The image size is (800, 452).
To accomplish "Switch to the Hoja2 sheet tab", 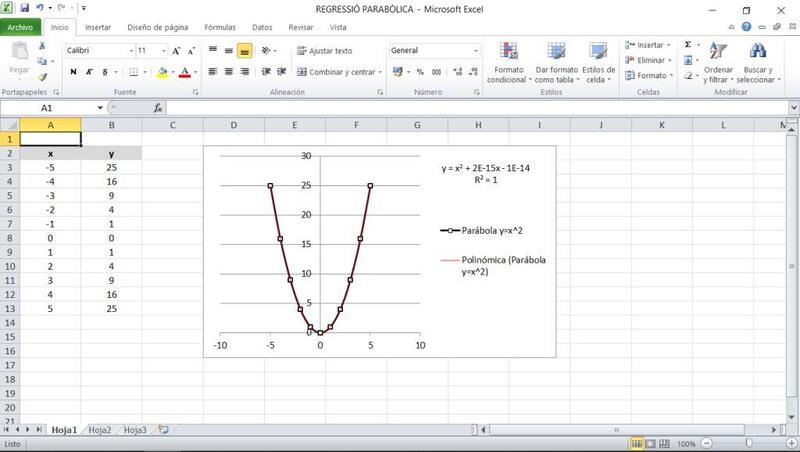I will pyautogui.click(x=99, y=430).
